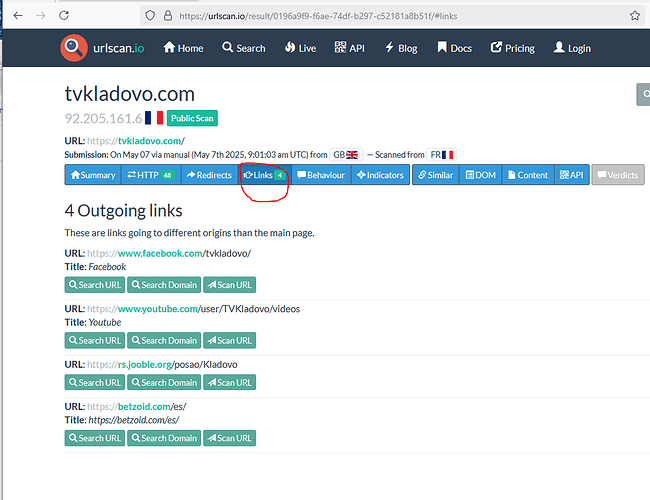This screenshot has width=650, height=500.
Task: Open the API tab in result toolbar
Action: click(572, 175)
